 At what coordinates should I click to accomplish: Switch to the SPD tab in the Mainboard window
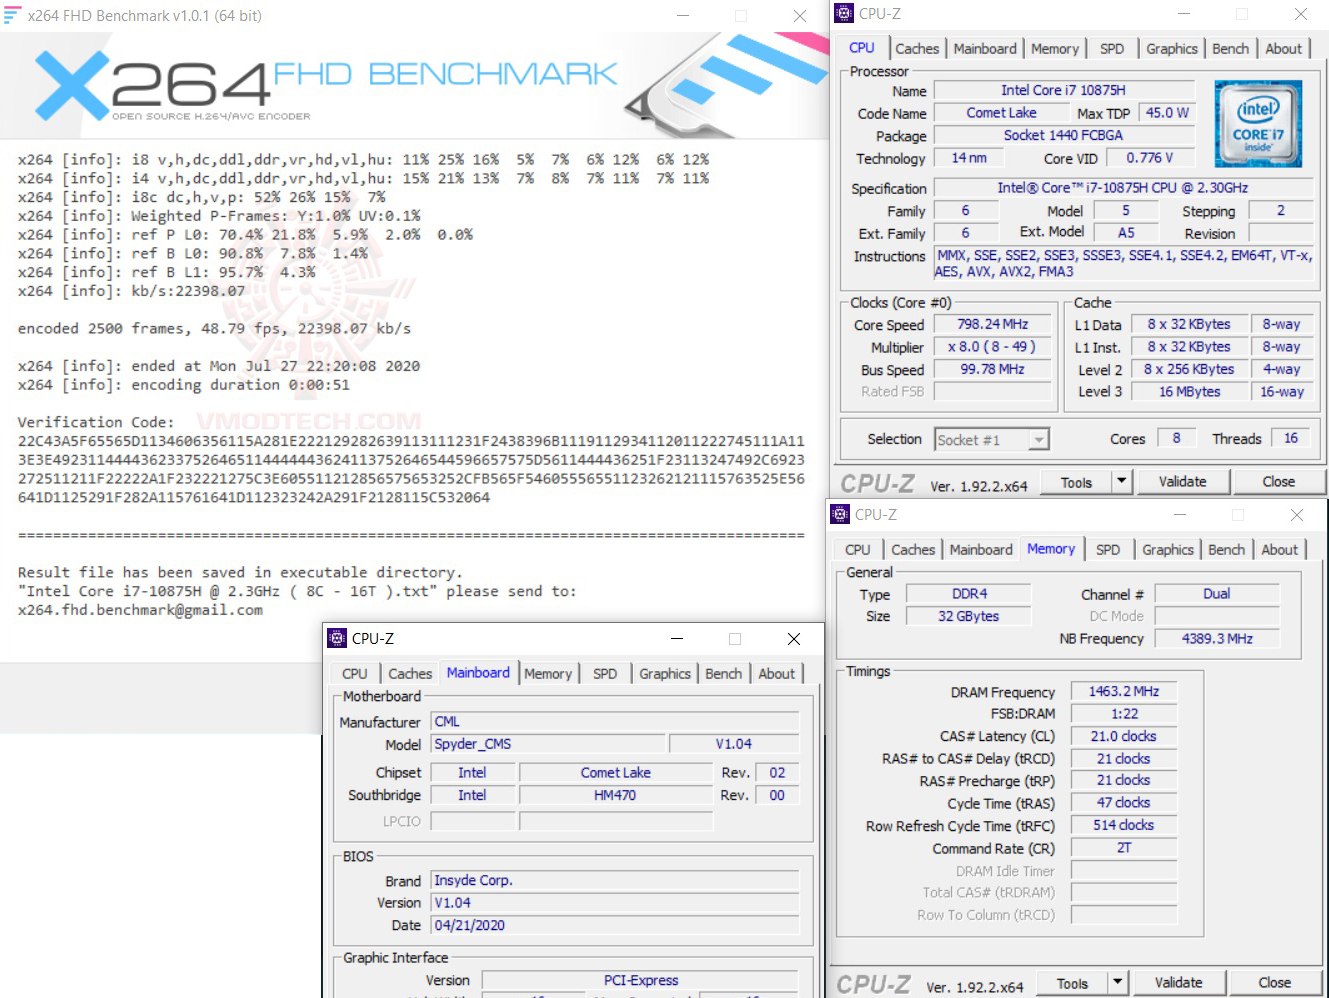[605, 674]
